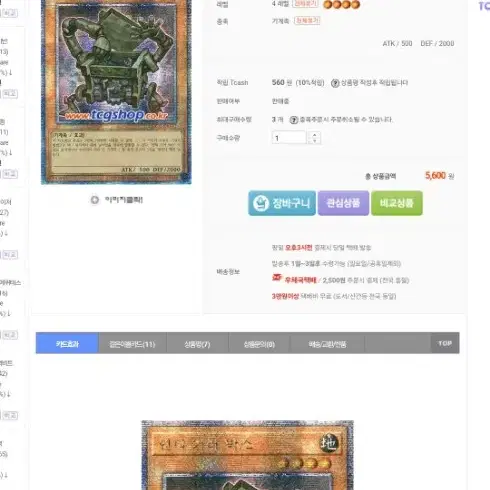
Task: Switch to the 같은이름카드(11) tab
Action: (132, 343)
